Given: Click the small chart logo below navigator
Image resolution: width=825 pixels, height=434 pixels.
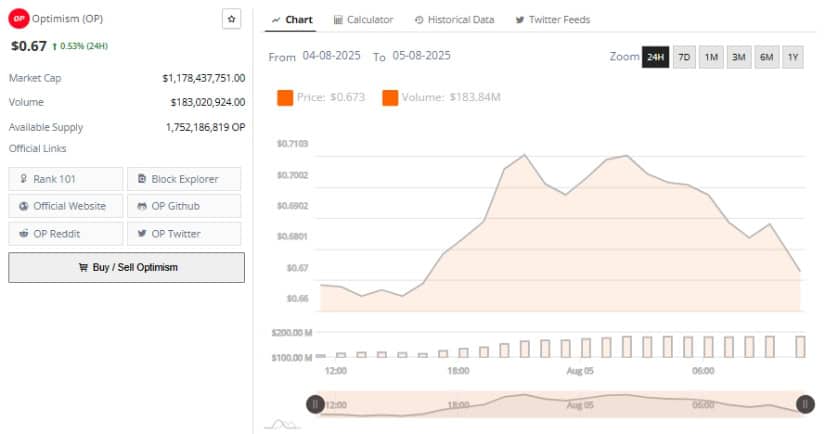Looking at the screenshot, I should pos(282,425).
